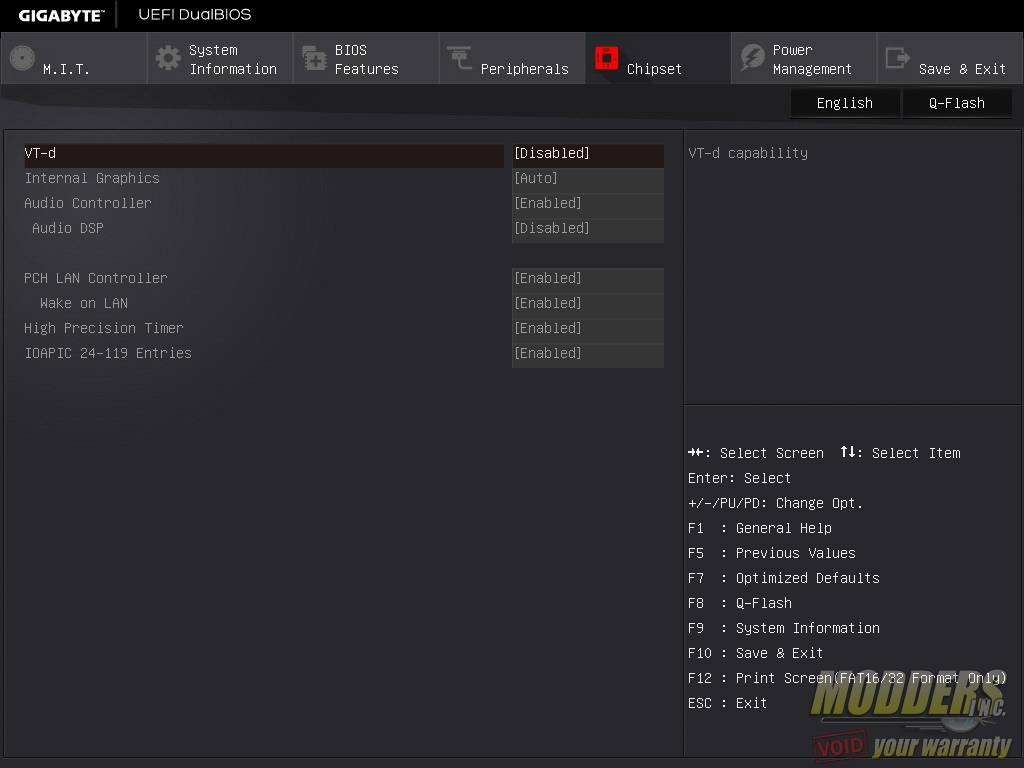
Task: Click the '+/-/PU/PD: Change Opt.' hint
Action: click(775, 503)
